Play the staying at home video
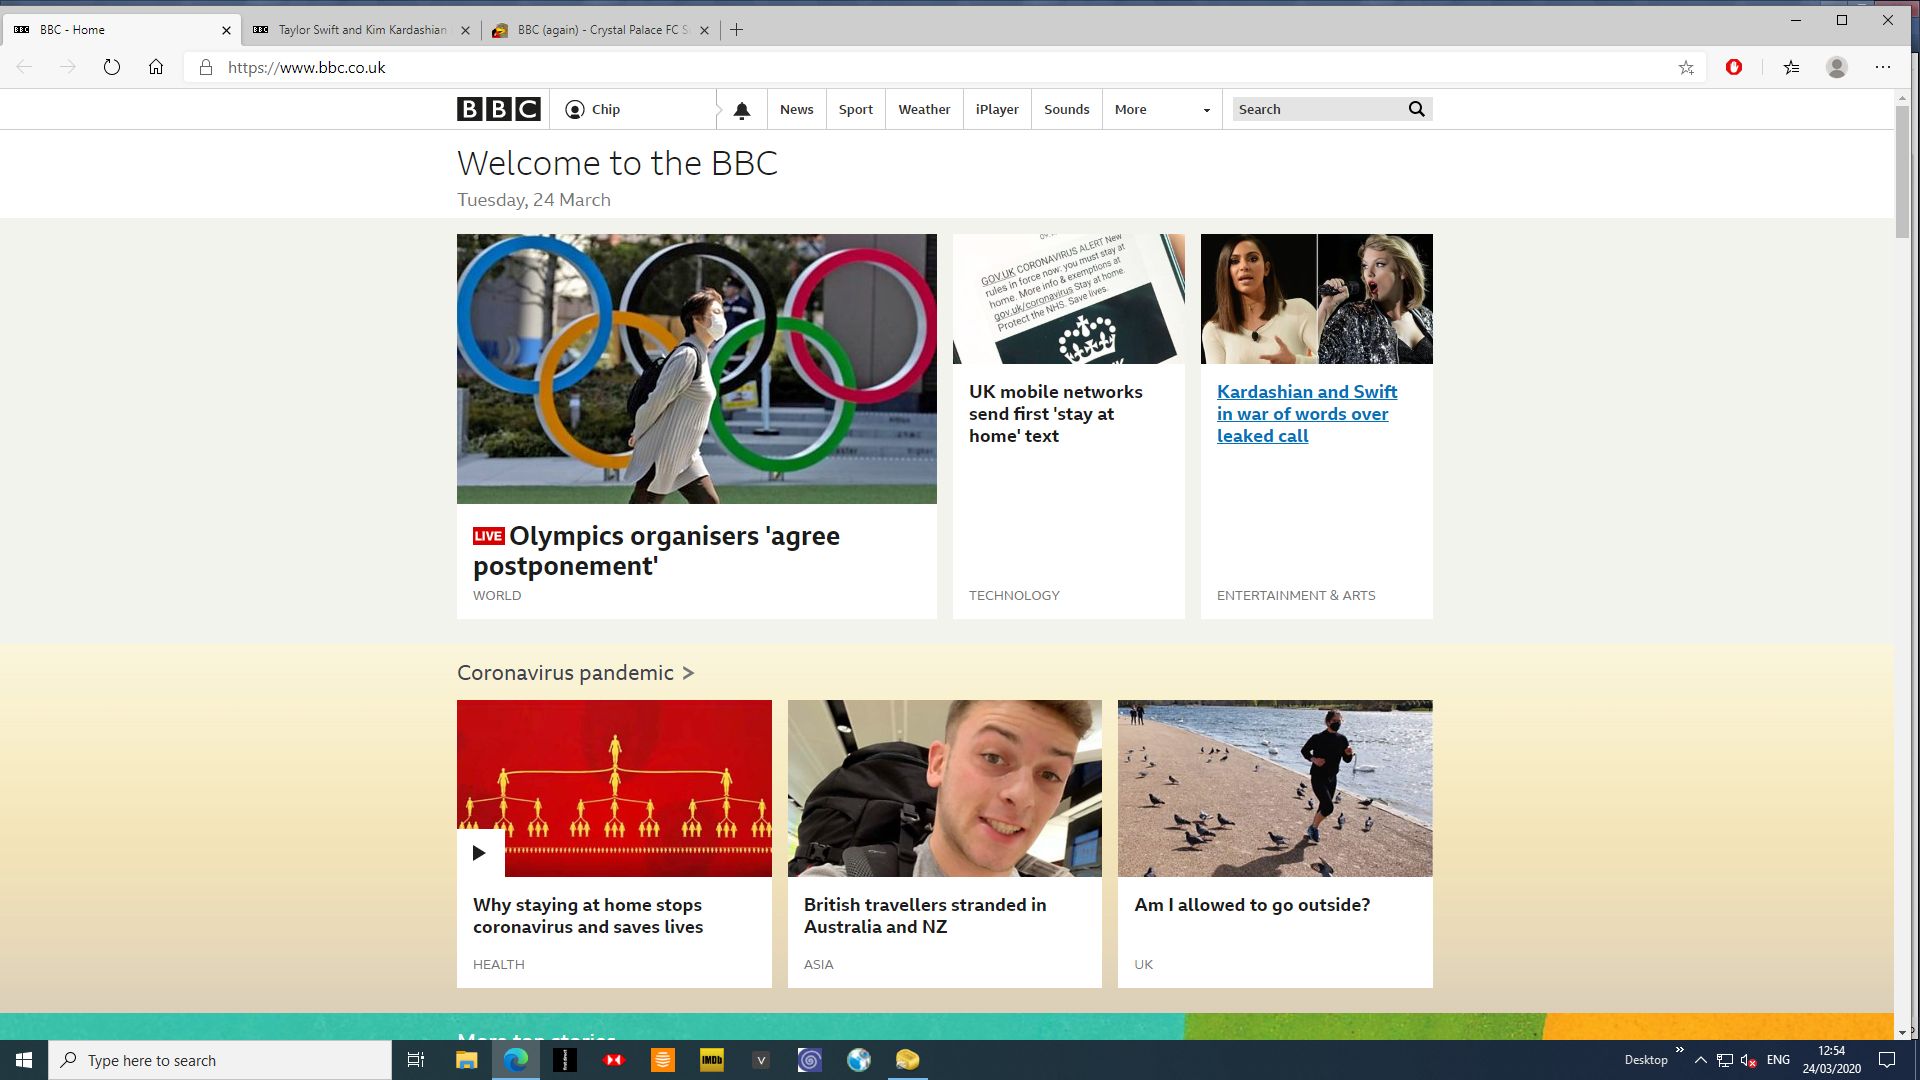 tap(480, 853)
